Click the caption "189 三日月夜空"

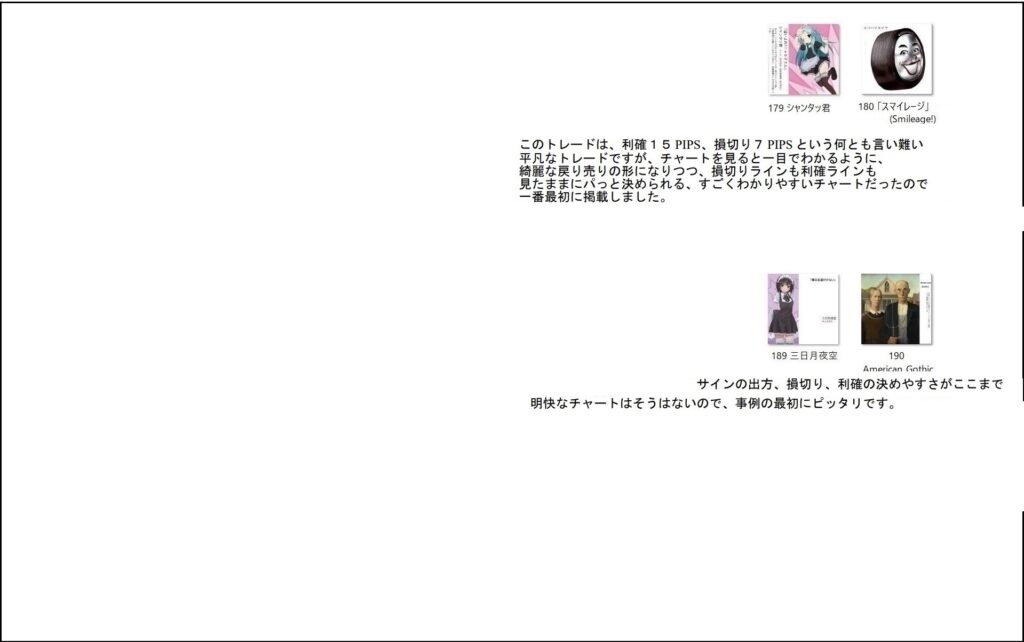click(x=803, y=356)
